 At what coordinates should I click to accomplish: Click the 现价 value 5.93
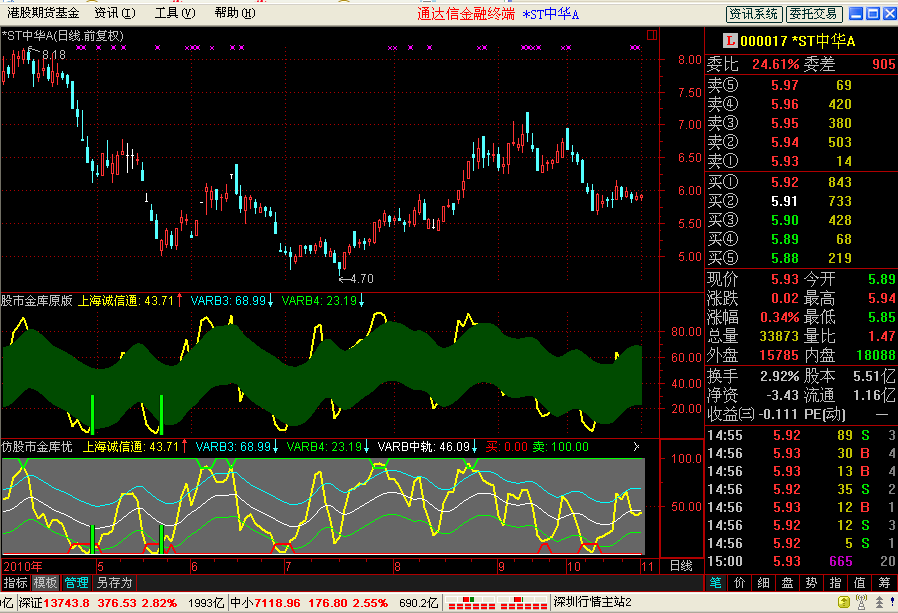tap(785, 279)
